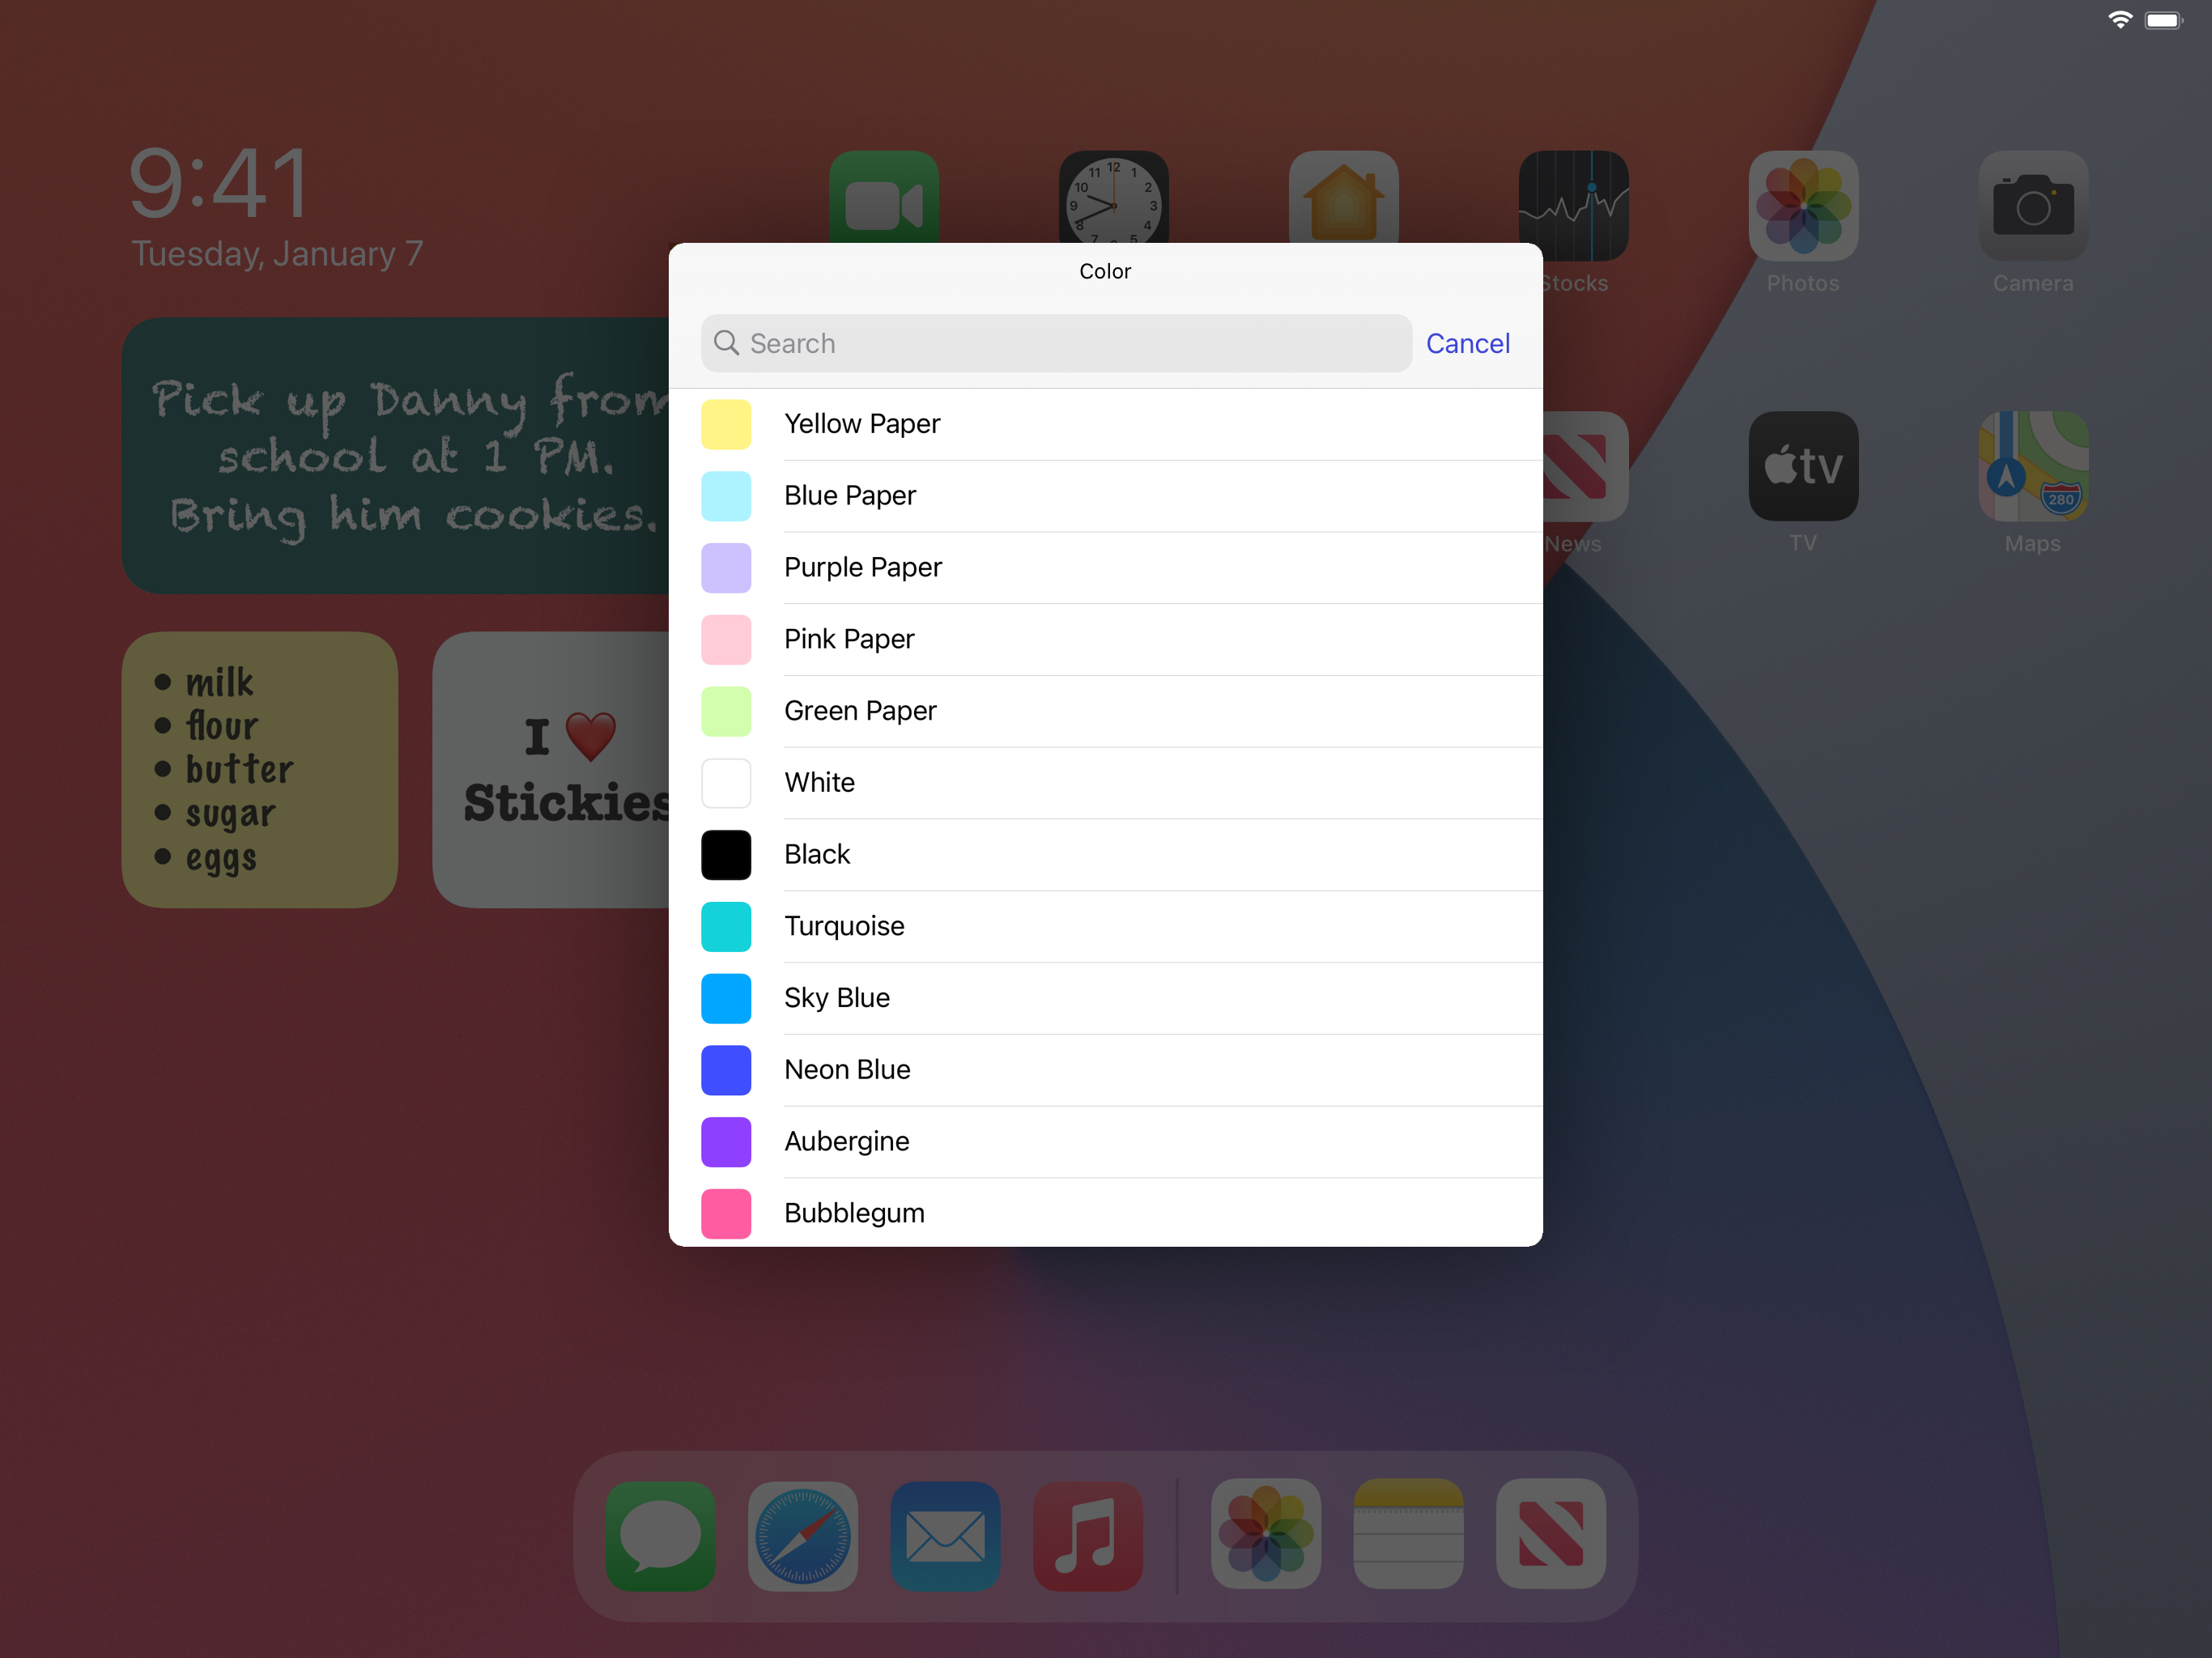
Task: Open the Apple TV app icon
Action: [x=1802, y=466]
